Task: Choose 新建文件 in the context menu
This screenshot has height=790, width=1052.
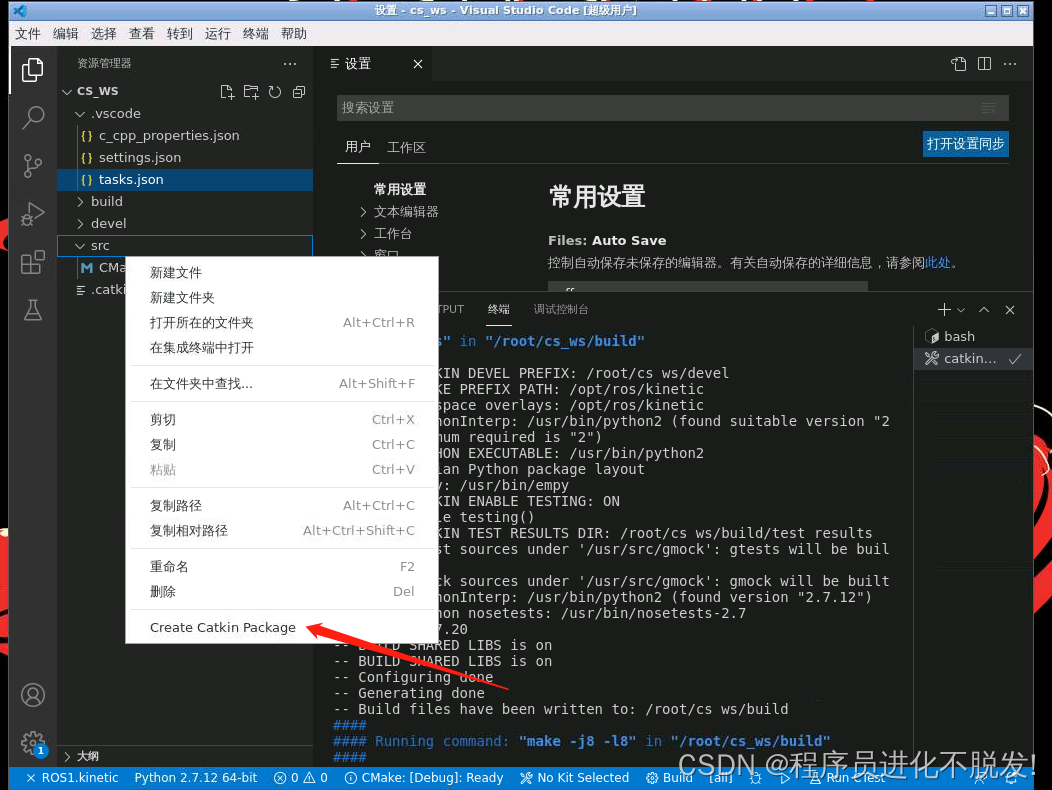Action: click(282, 273)
